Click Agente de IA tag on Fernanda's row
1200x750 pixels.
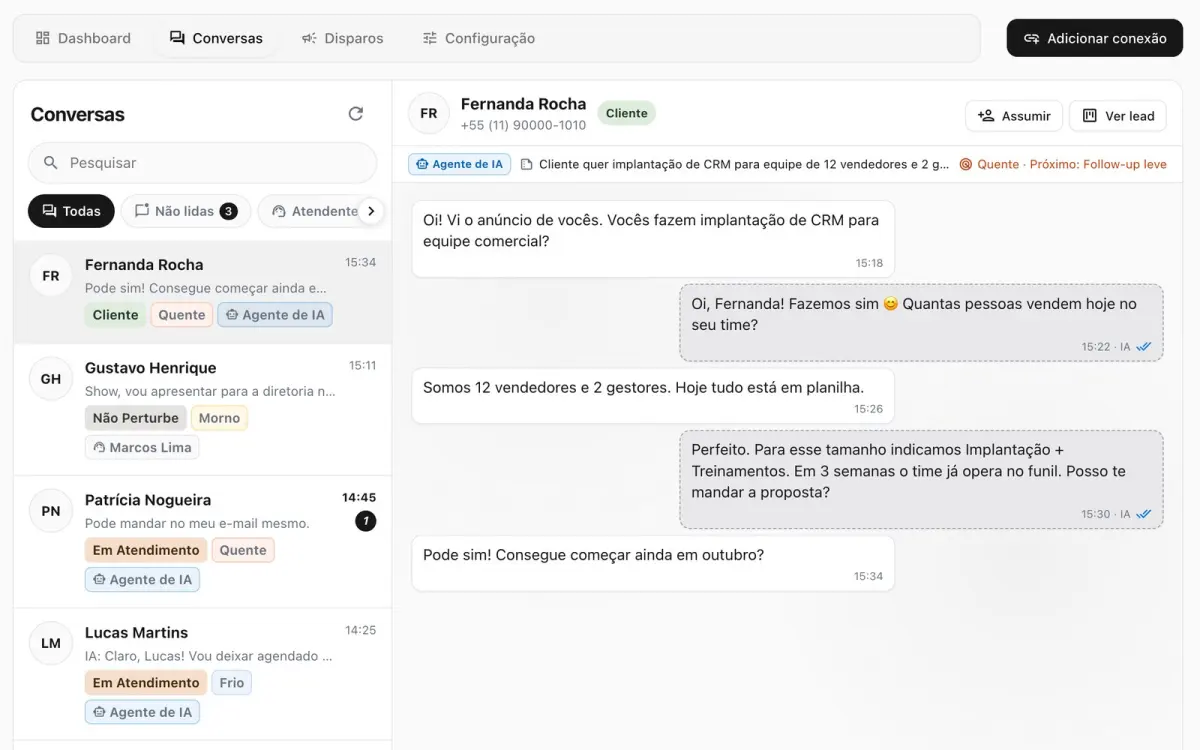(x=275, y=315)
